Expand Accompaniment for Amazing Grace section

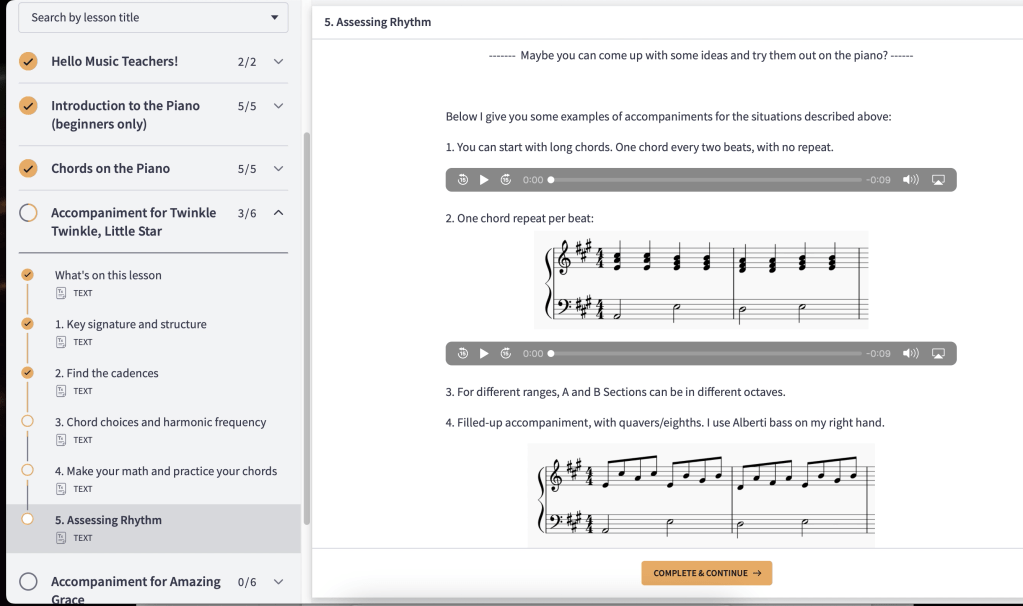tap(278, 582)
